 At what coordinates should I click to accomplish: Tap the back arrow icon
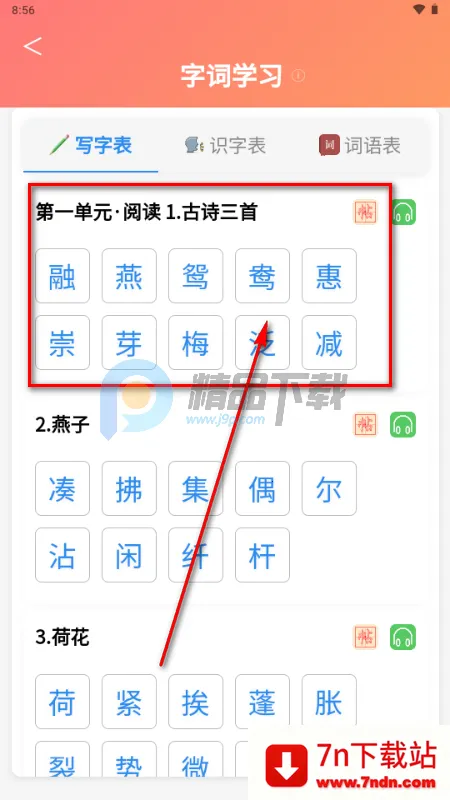(33, 46)
